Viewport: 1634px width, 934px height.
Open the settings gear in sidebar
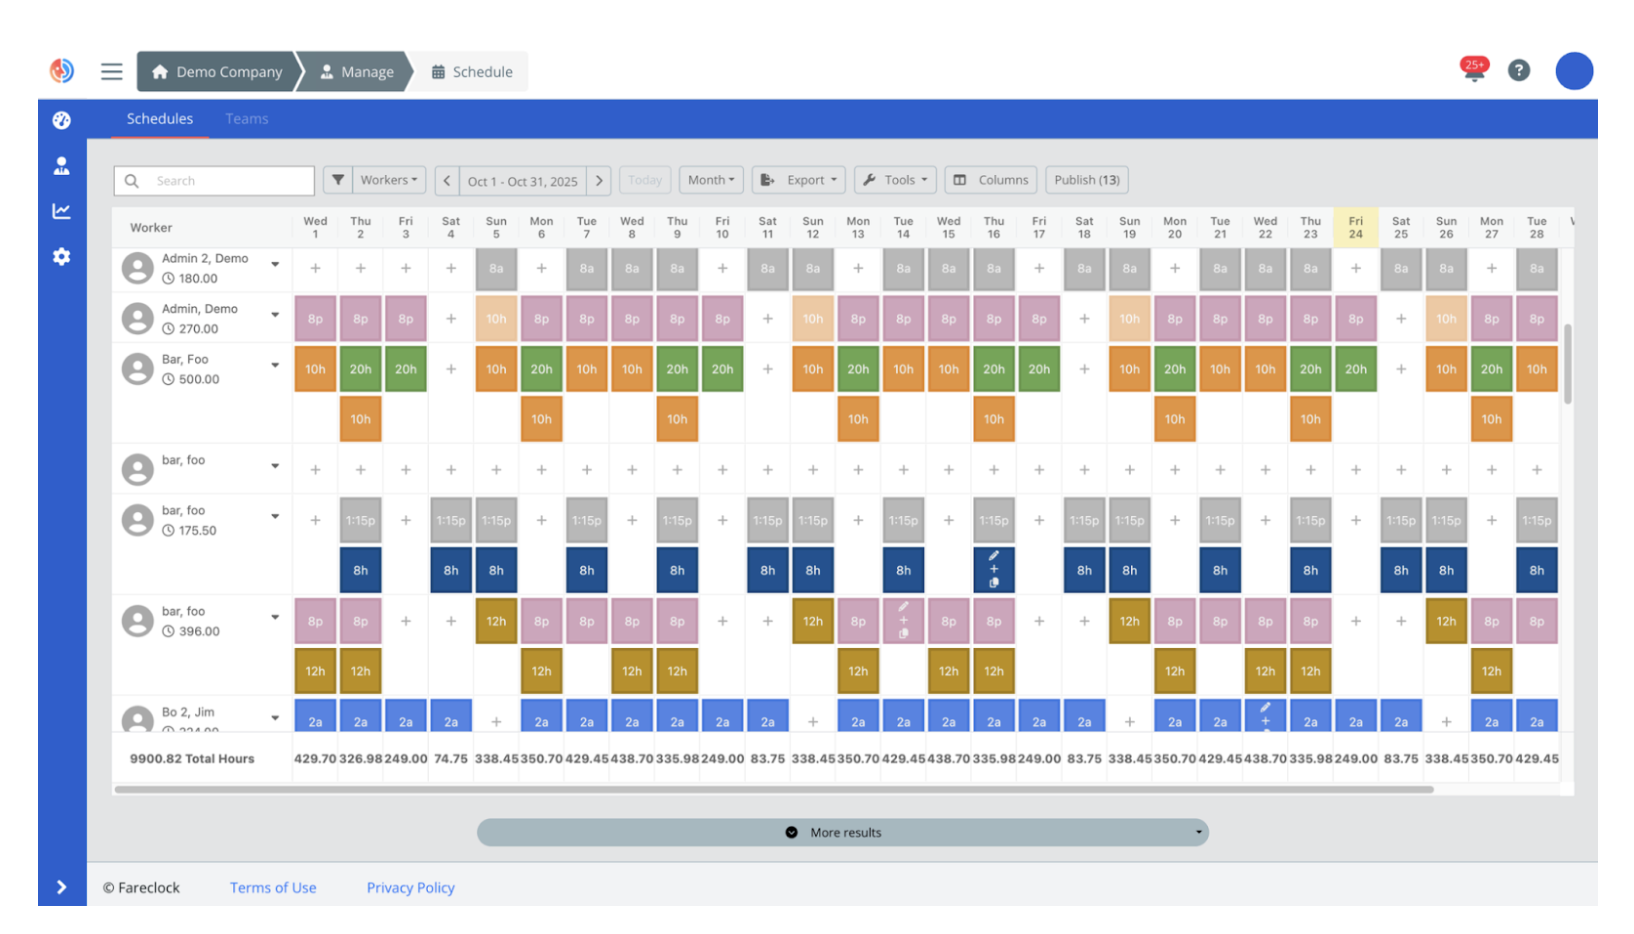coord(62,257)
